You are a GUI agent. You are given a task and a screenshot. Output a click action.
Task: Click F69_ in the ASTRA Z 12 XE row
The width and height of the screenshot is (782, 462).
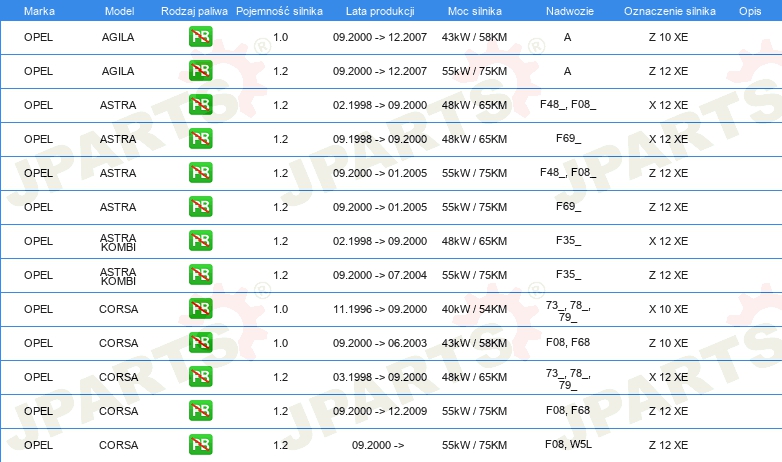coord(569,206)
